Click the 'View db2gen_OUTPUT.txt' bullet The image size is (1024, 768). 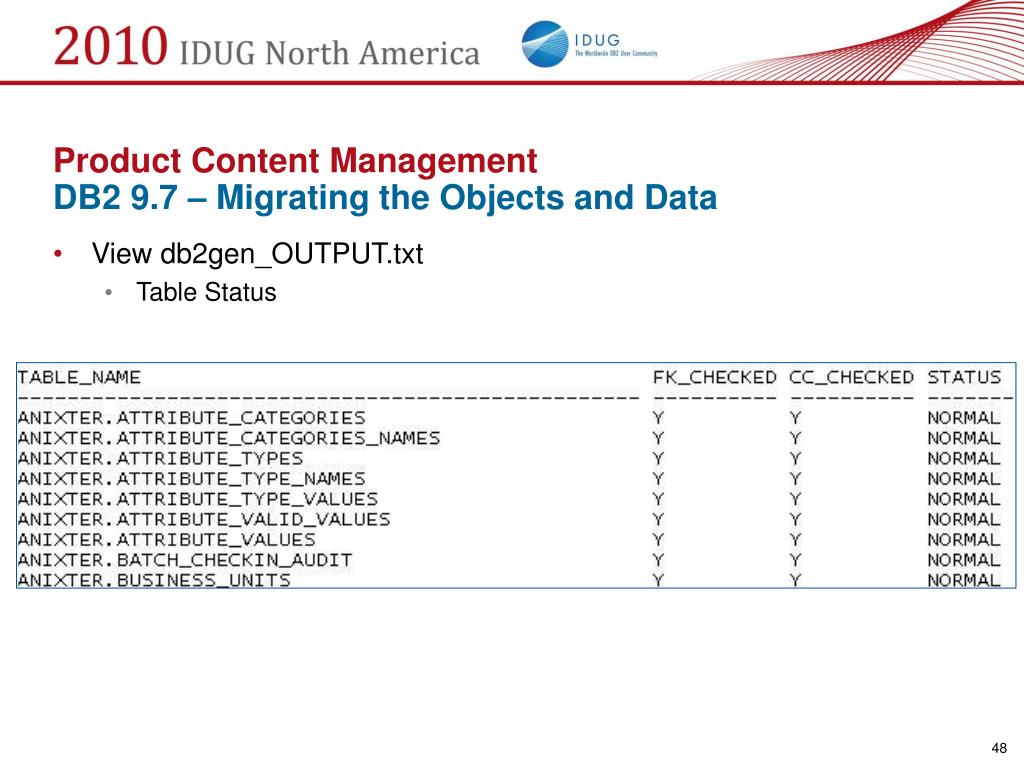click(x=257, y=253)
